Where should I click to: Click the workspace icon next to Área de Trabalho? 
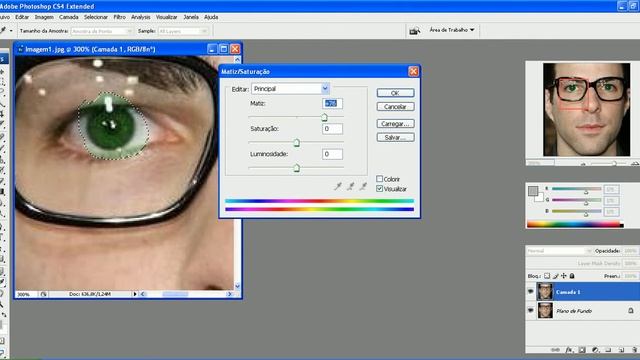coord(415,31)
